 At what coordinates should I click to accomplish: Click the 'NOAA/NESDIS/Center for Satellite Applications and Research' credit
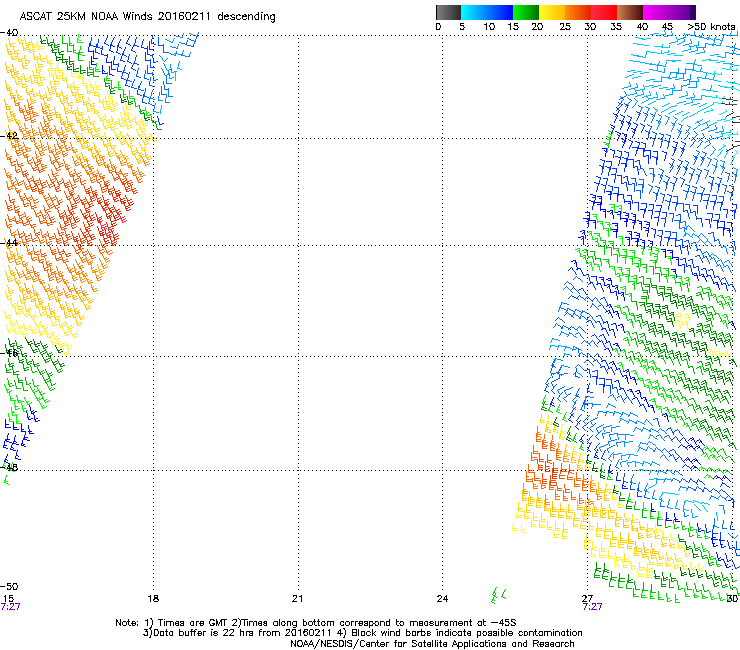point(432,644)
